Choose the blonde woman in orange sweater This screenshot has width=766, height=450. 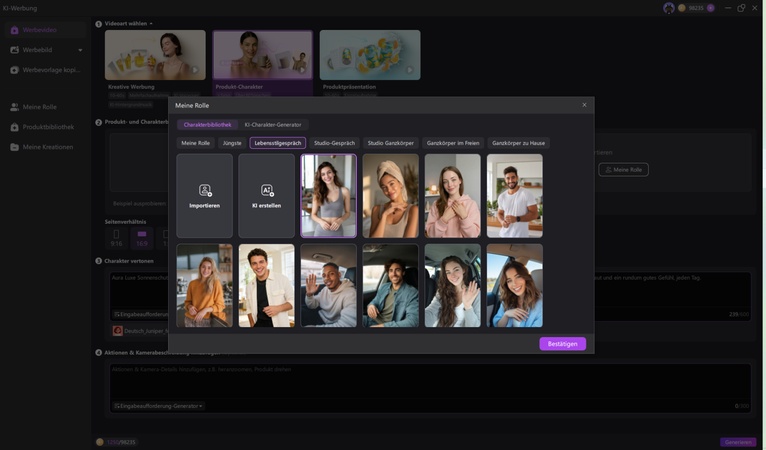pyautogui.click(x=204, y=285)
